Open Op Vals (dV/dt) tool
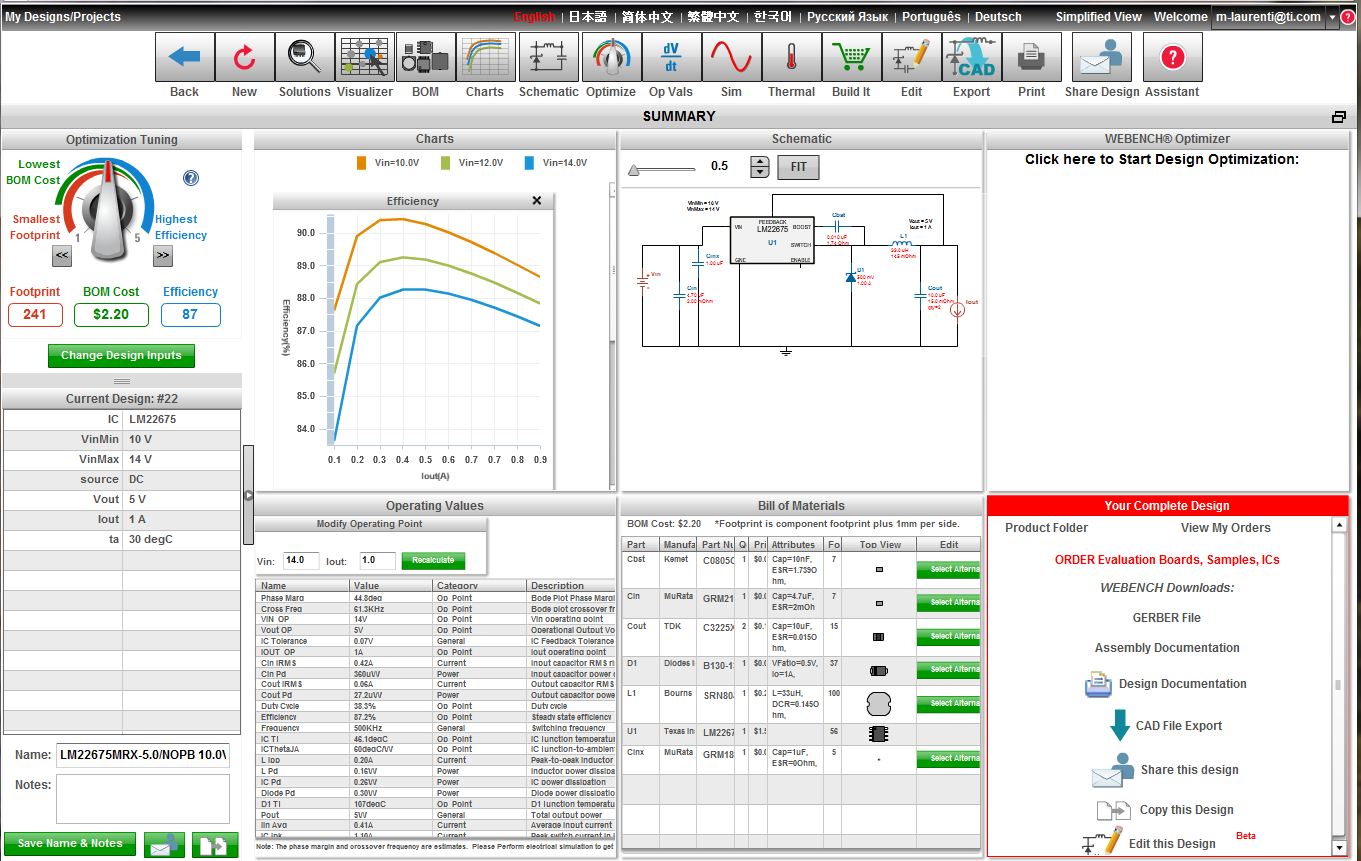This screenshot has height=861, width=1361. click(x=671, y=57)
